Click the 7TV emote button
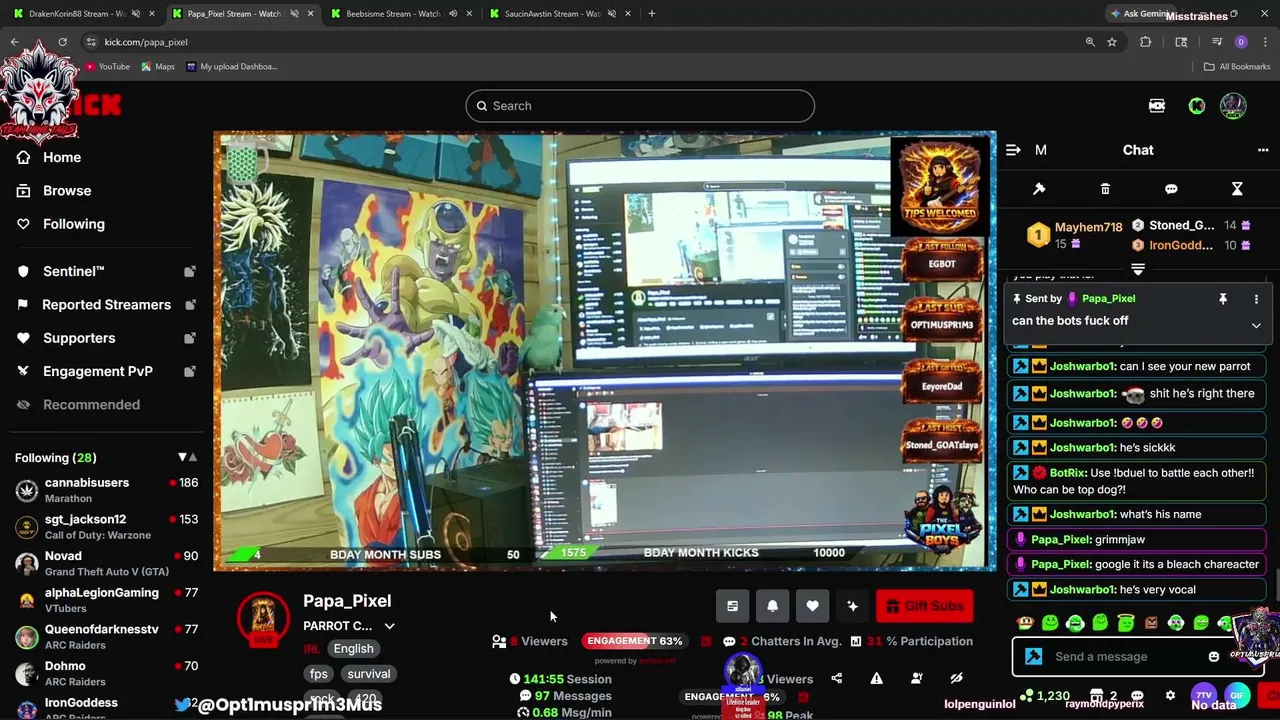 pyautogui.click(x=1203, y=695)
